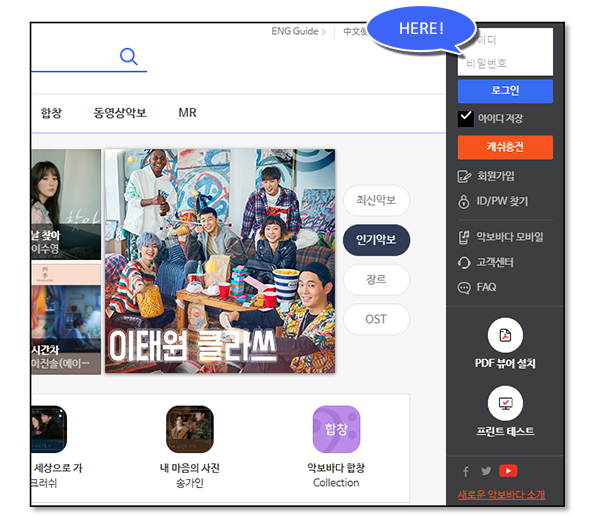Open the 이수영 album thumbnail
The height and width of the screenshot is (517, 600).
pos(66,204)
